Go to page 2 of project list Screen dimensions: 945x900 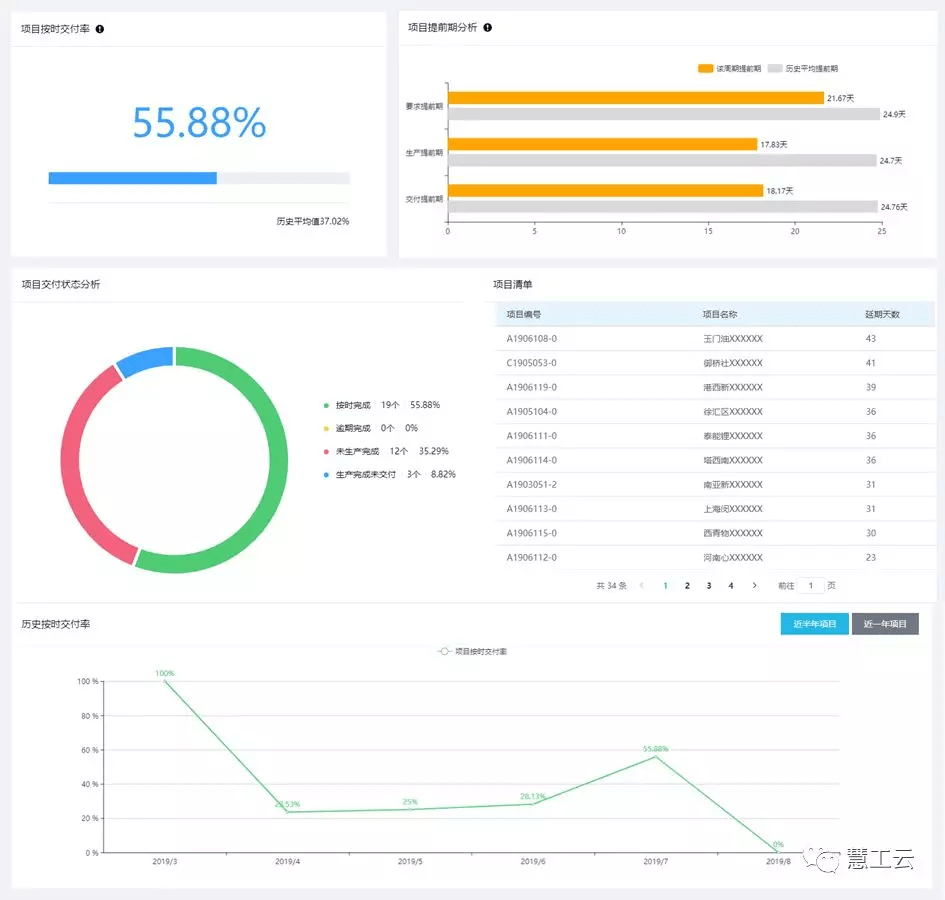click(687, 585)
